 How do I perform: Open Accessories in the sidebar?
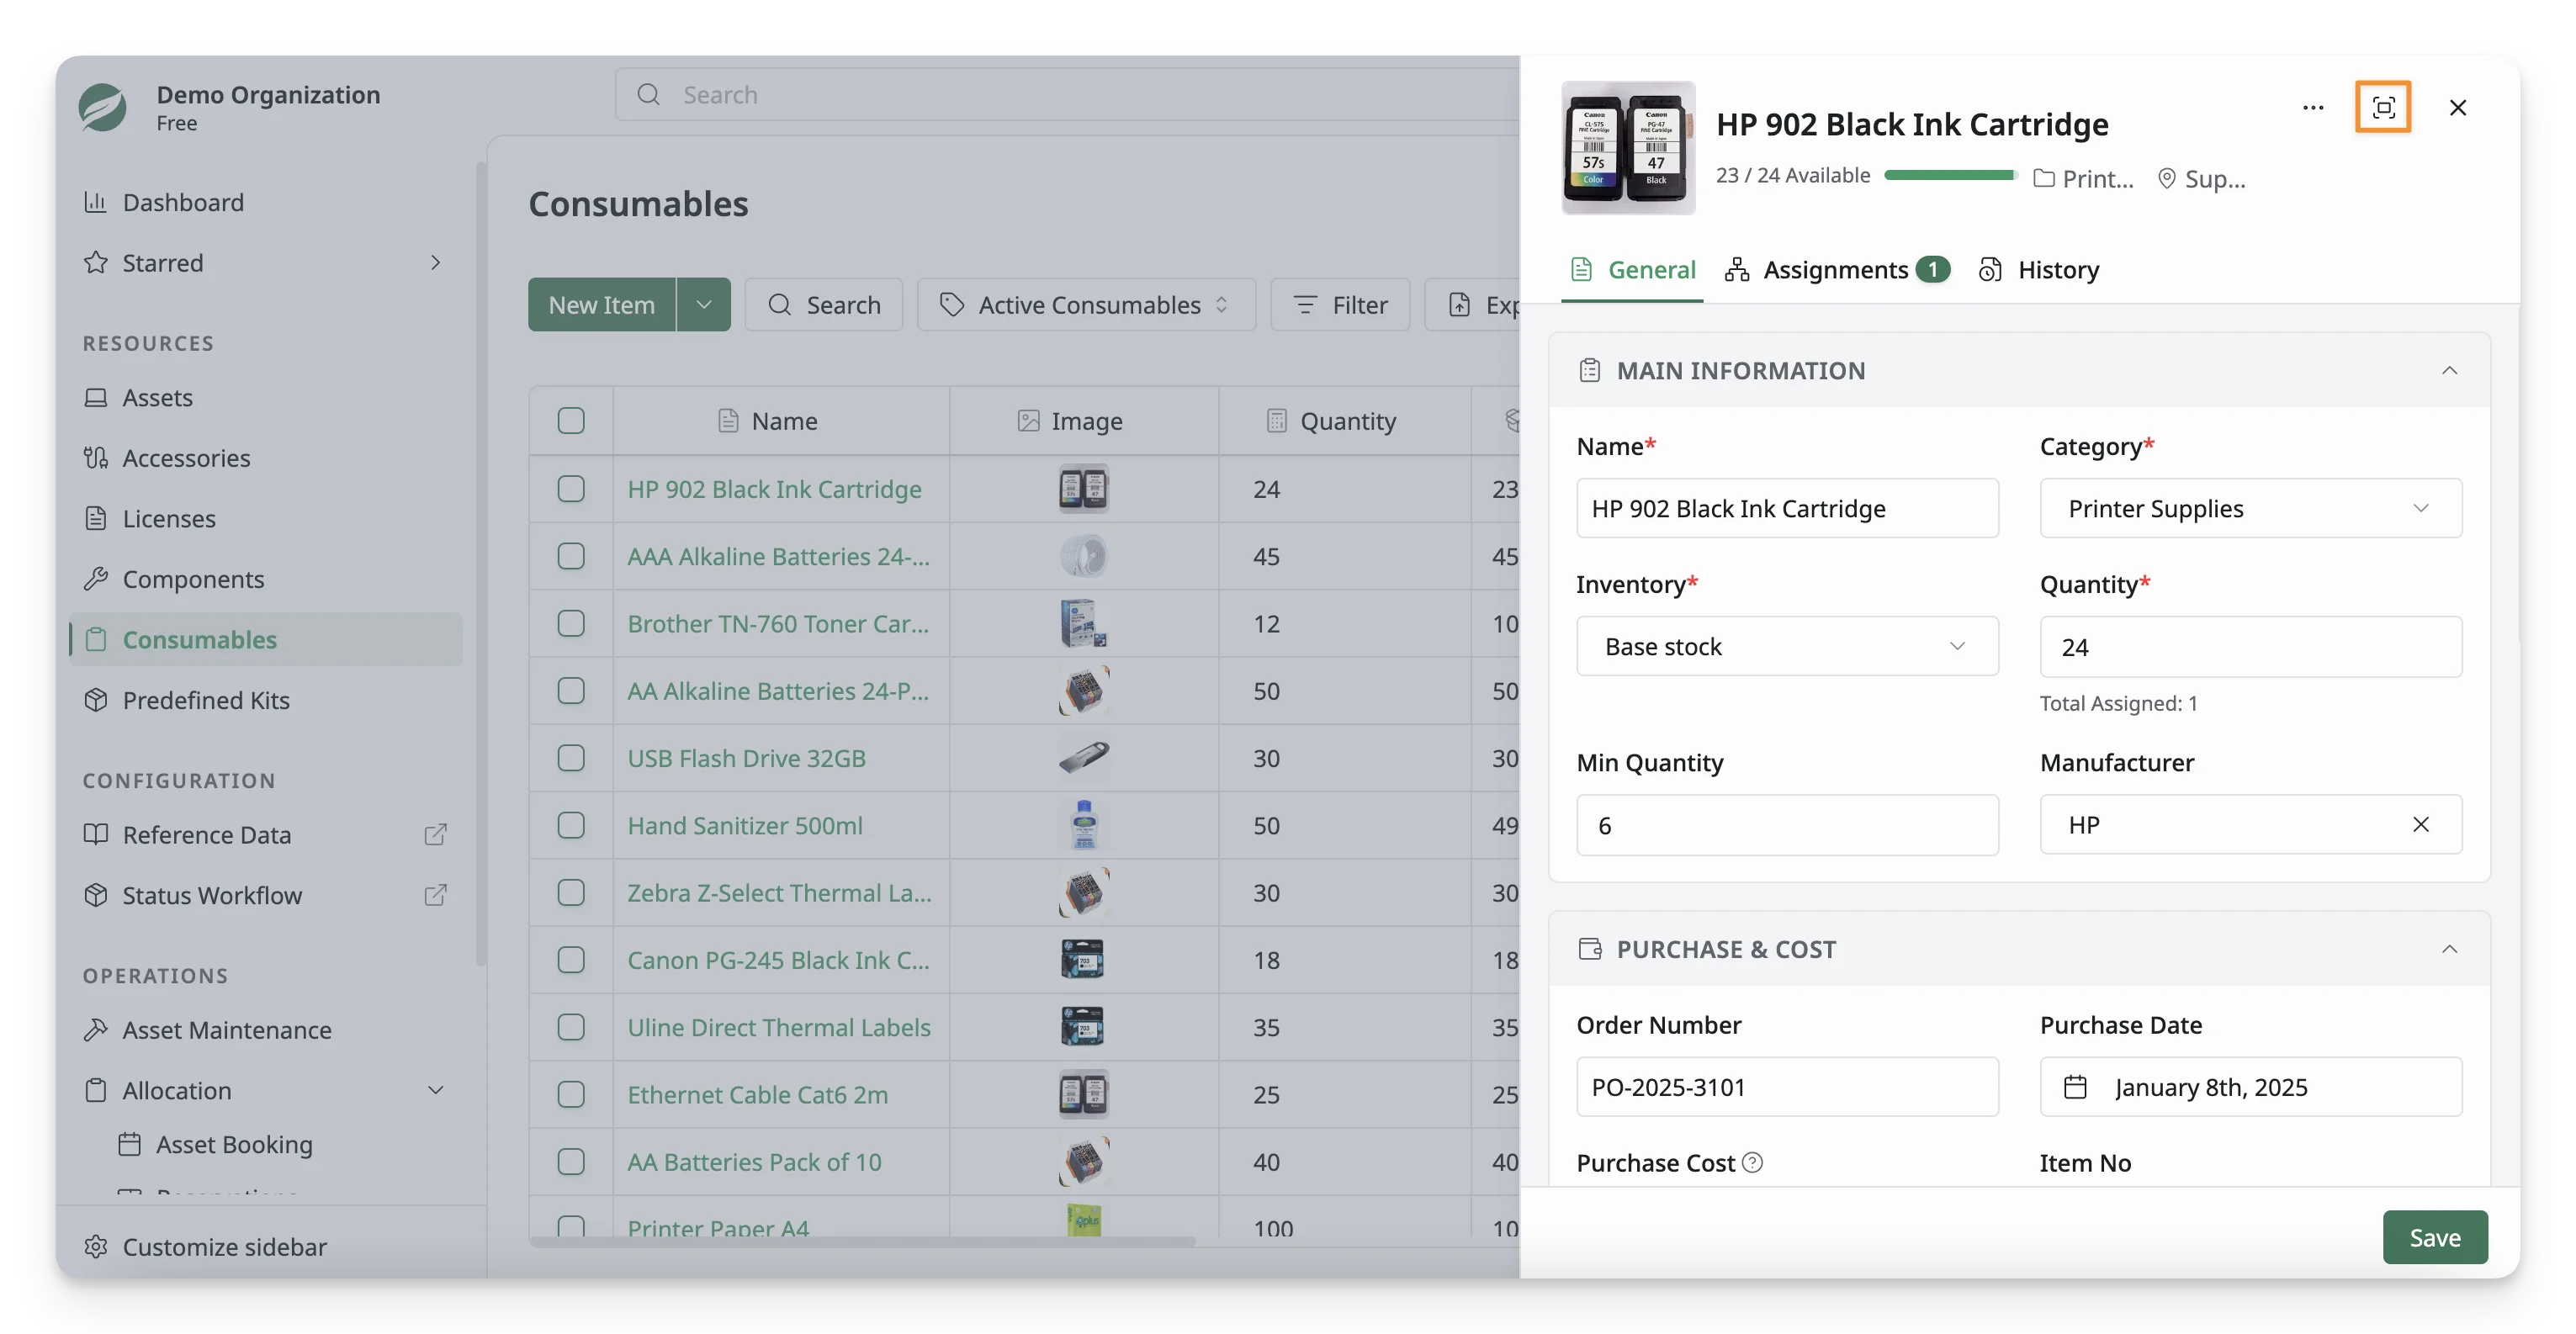(x=265, y=457)
